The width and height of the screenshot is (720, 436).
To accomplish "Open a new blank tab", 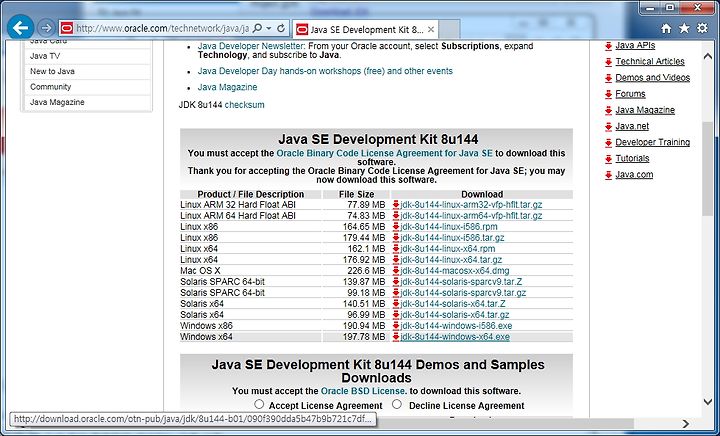I will coord(450,29).
